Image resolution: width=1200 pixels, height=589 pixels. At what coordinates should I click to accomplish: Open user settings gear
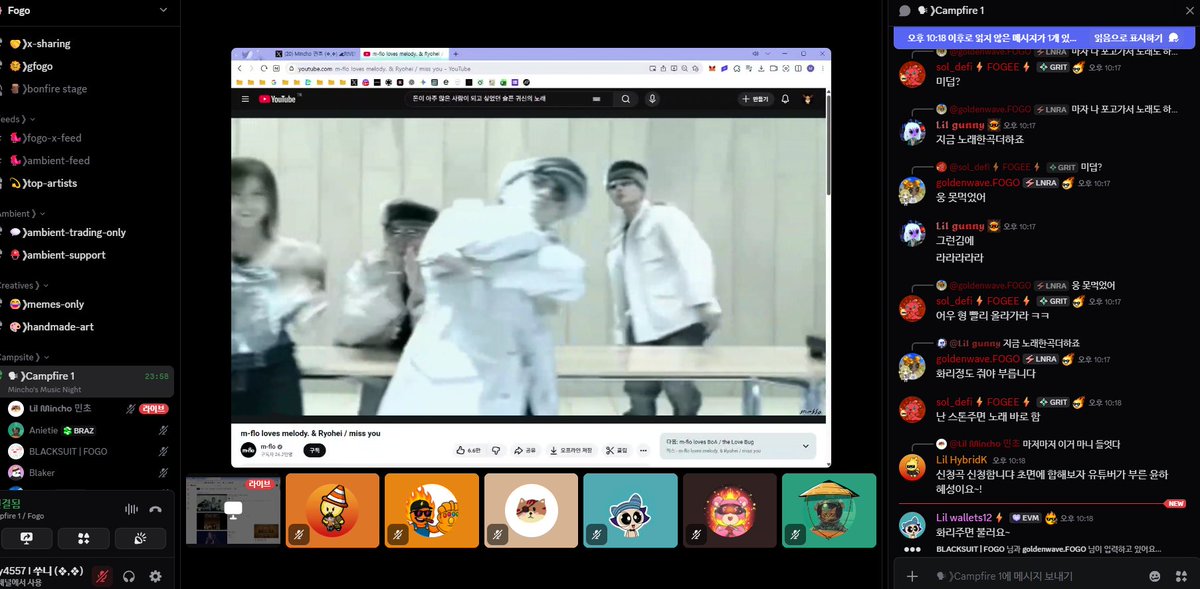[x=155, y=576]
